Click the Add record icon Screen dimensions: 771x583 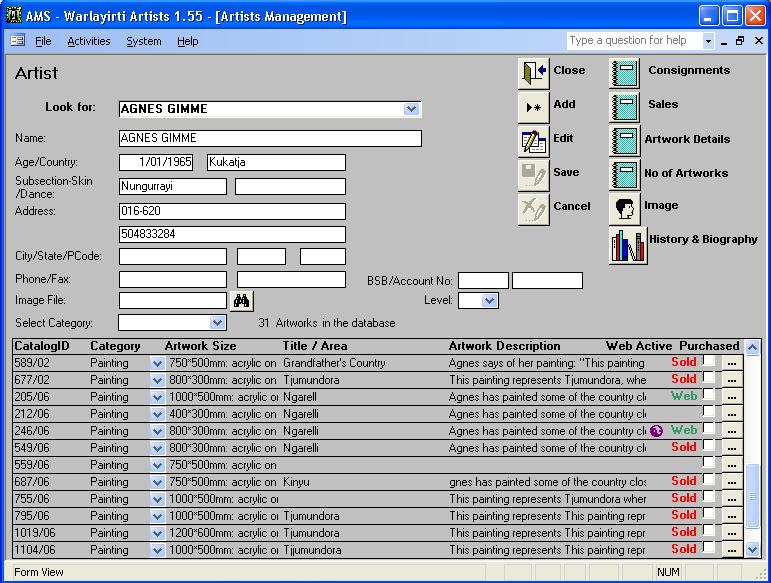tap(534, 107)
